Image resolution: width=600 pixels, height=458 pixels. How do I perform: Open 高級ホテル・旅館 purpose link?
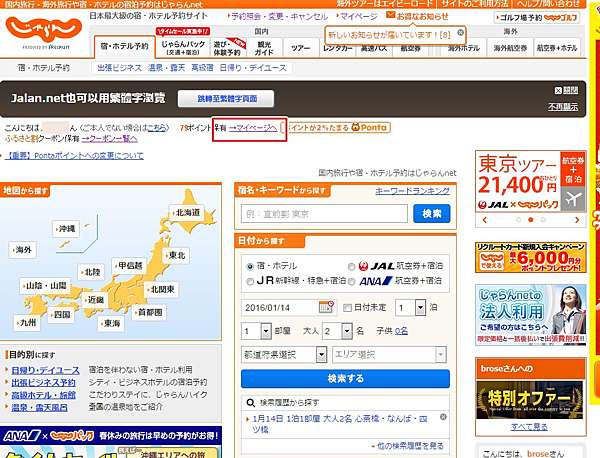[x=43, y=395]
